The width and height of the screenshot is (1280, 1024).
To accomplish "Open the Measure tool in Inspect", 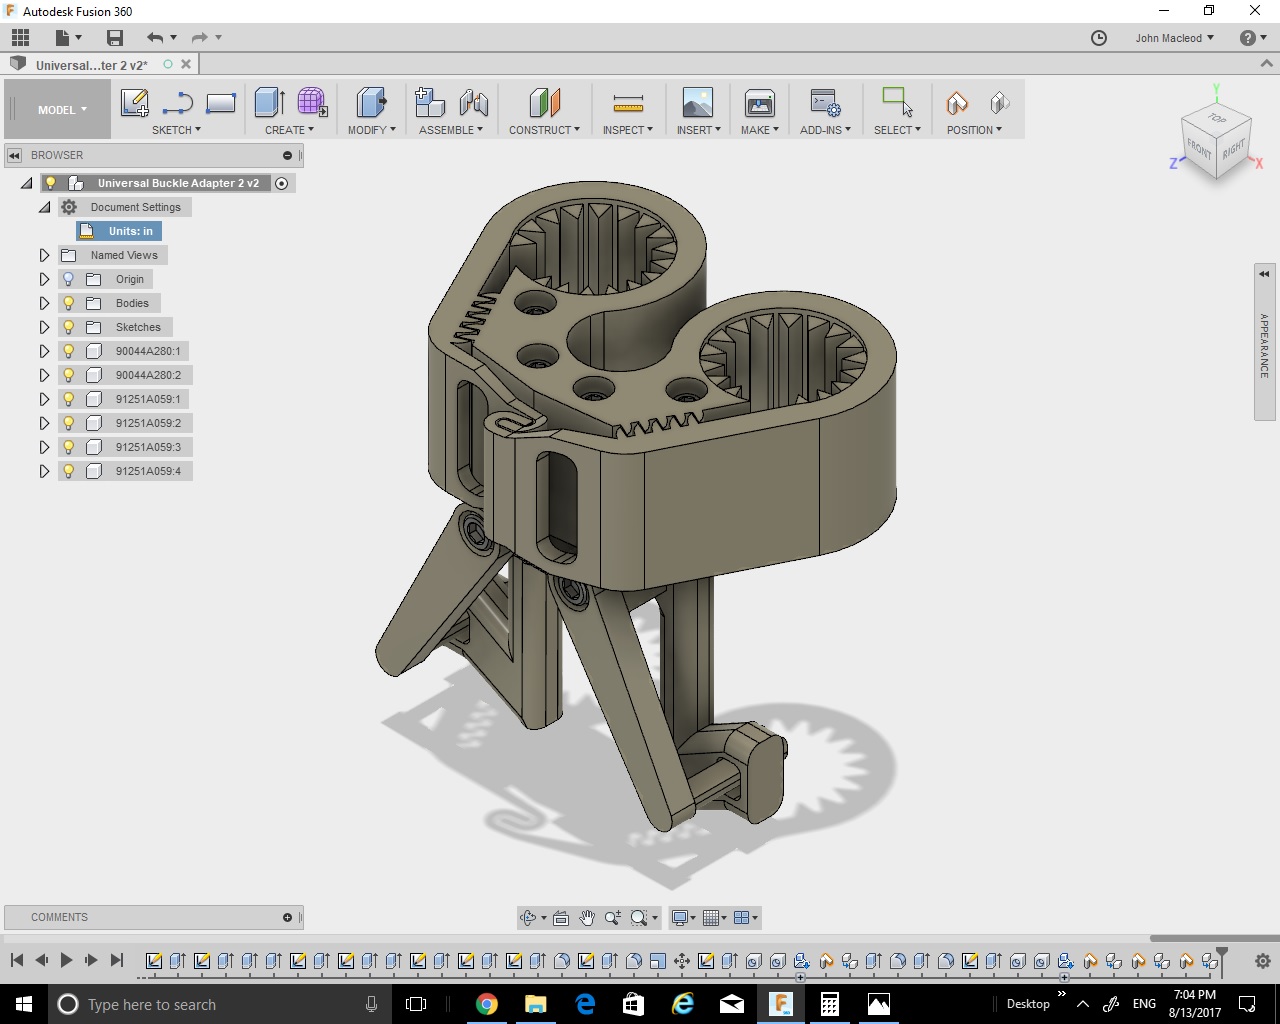I will [628, 103].
